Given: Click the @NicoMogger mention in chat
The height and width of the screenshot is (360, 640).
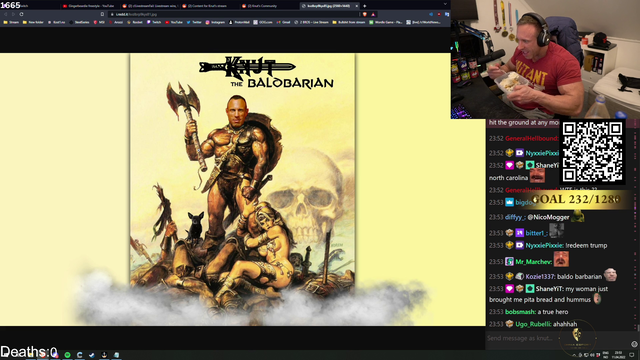Looking at the screenshot, I should point(548,217).
